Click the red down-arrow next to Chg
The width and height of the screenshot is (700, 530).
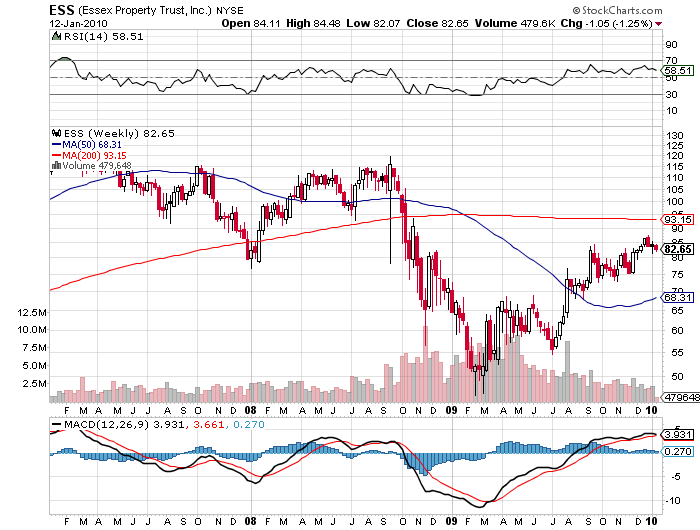(x=658, y=24)
